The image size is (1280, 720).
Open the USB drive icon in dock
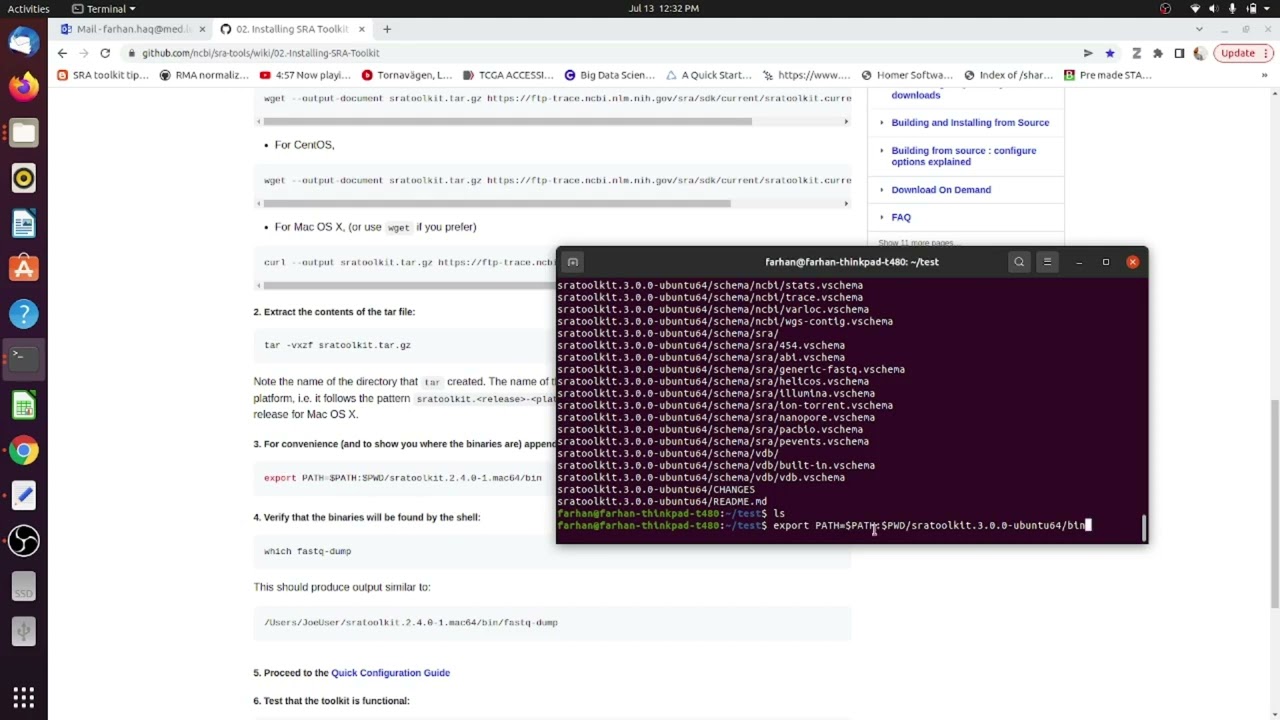[x=24, y=632]
